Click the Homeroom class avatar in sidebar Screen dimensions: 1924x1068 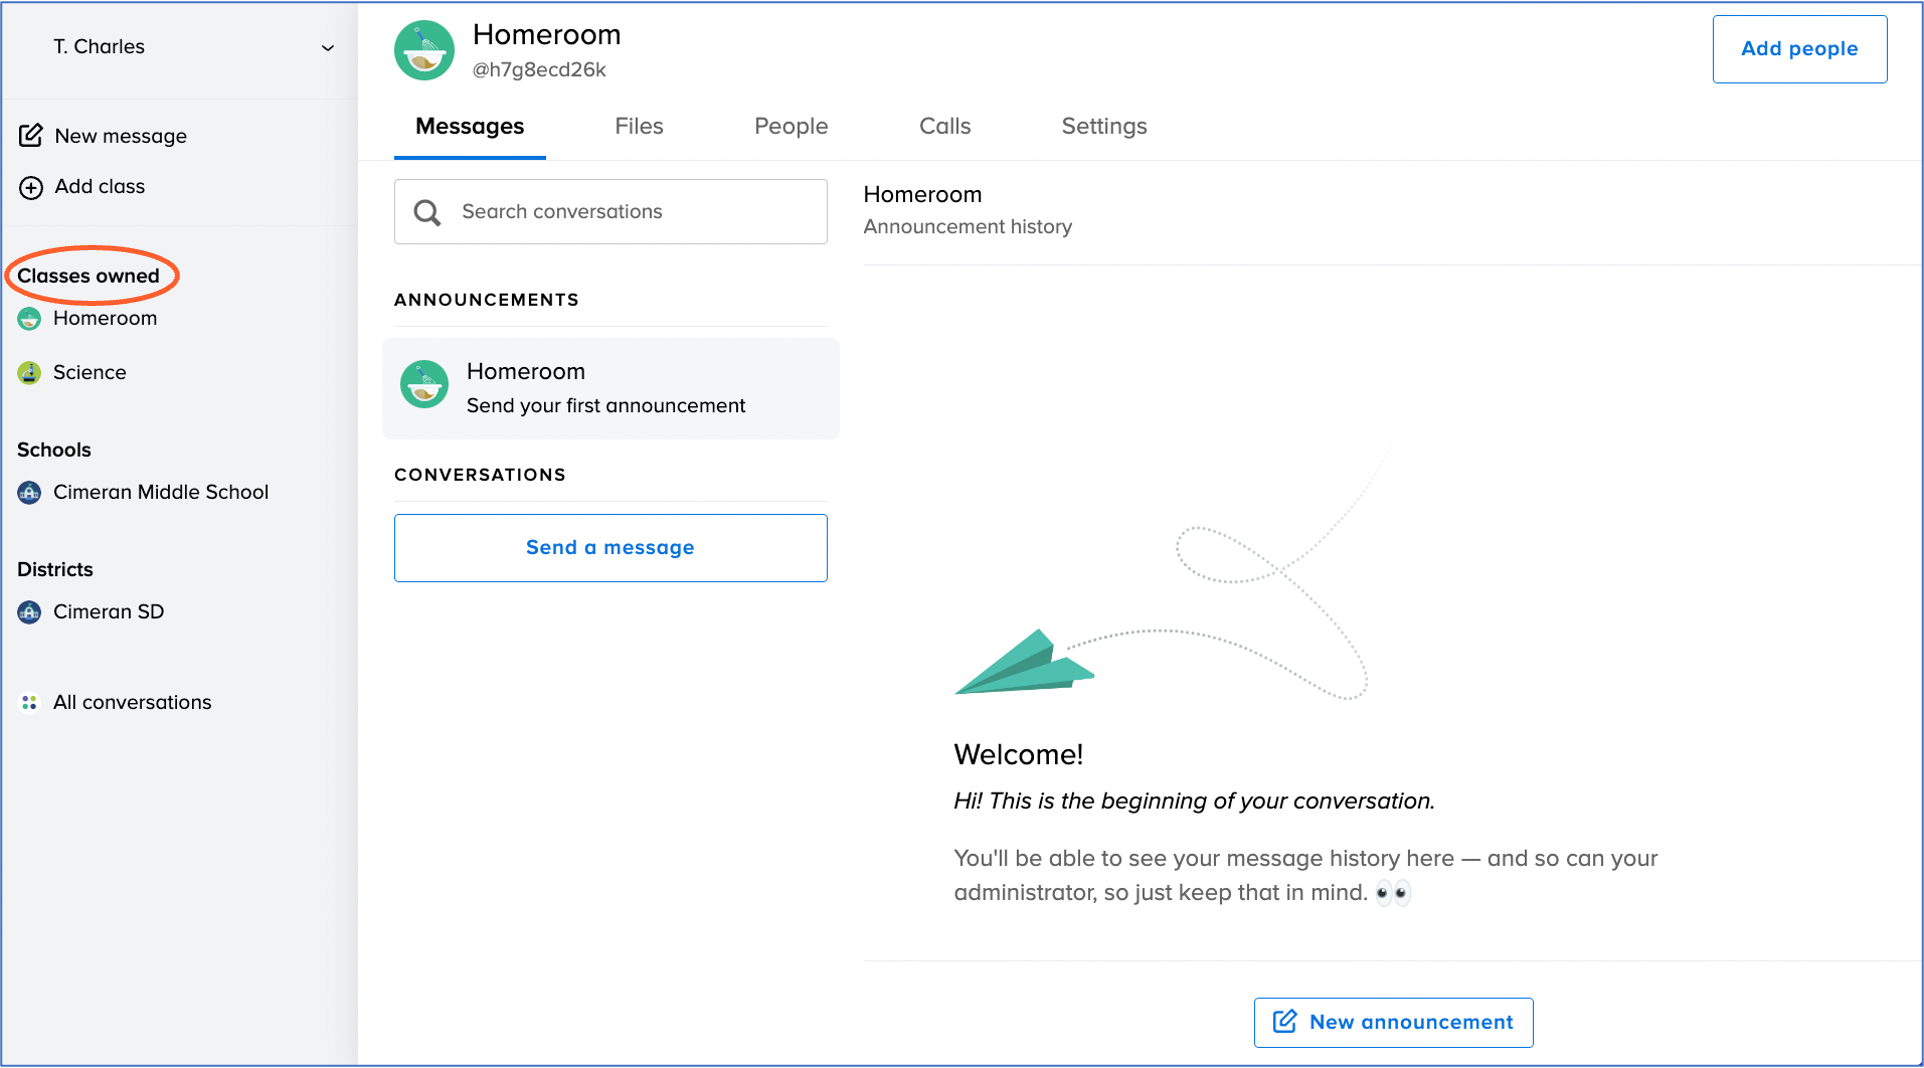tap(29, 319)
